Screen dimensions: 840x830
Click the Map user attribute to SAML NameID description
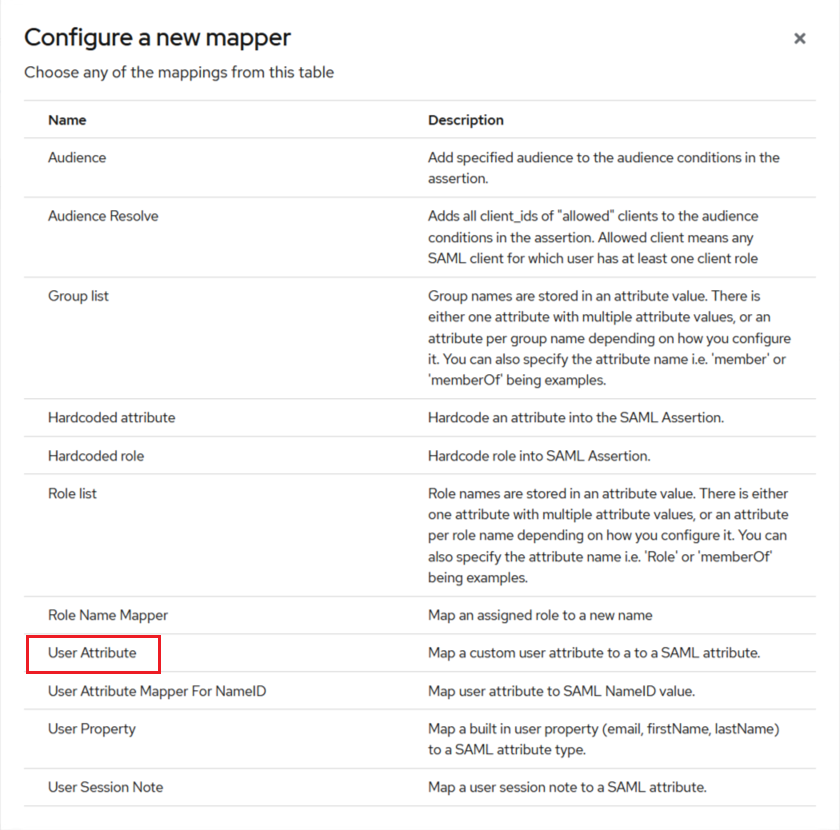[561, 691]
